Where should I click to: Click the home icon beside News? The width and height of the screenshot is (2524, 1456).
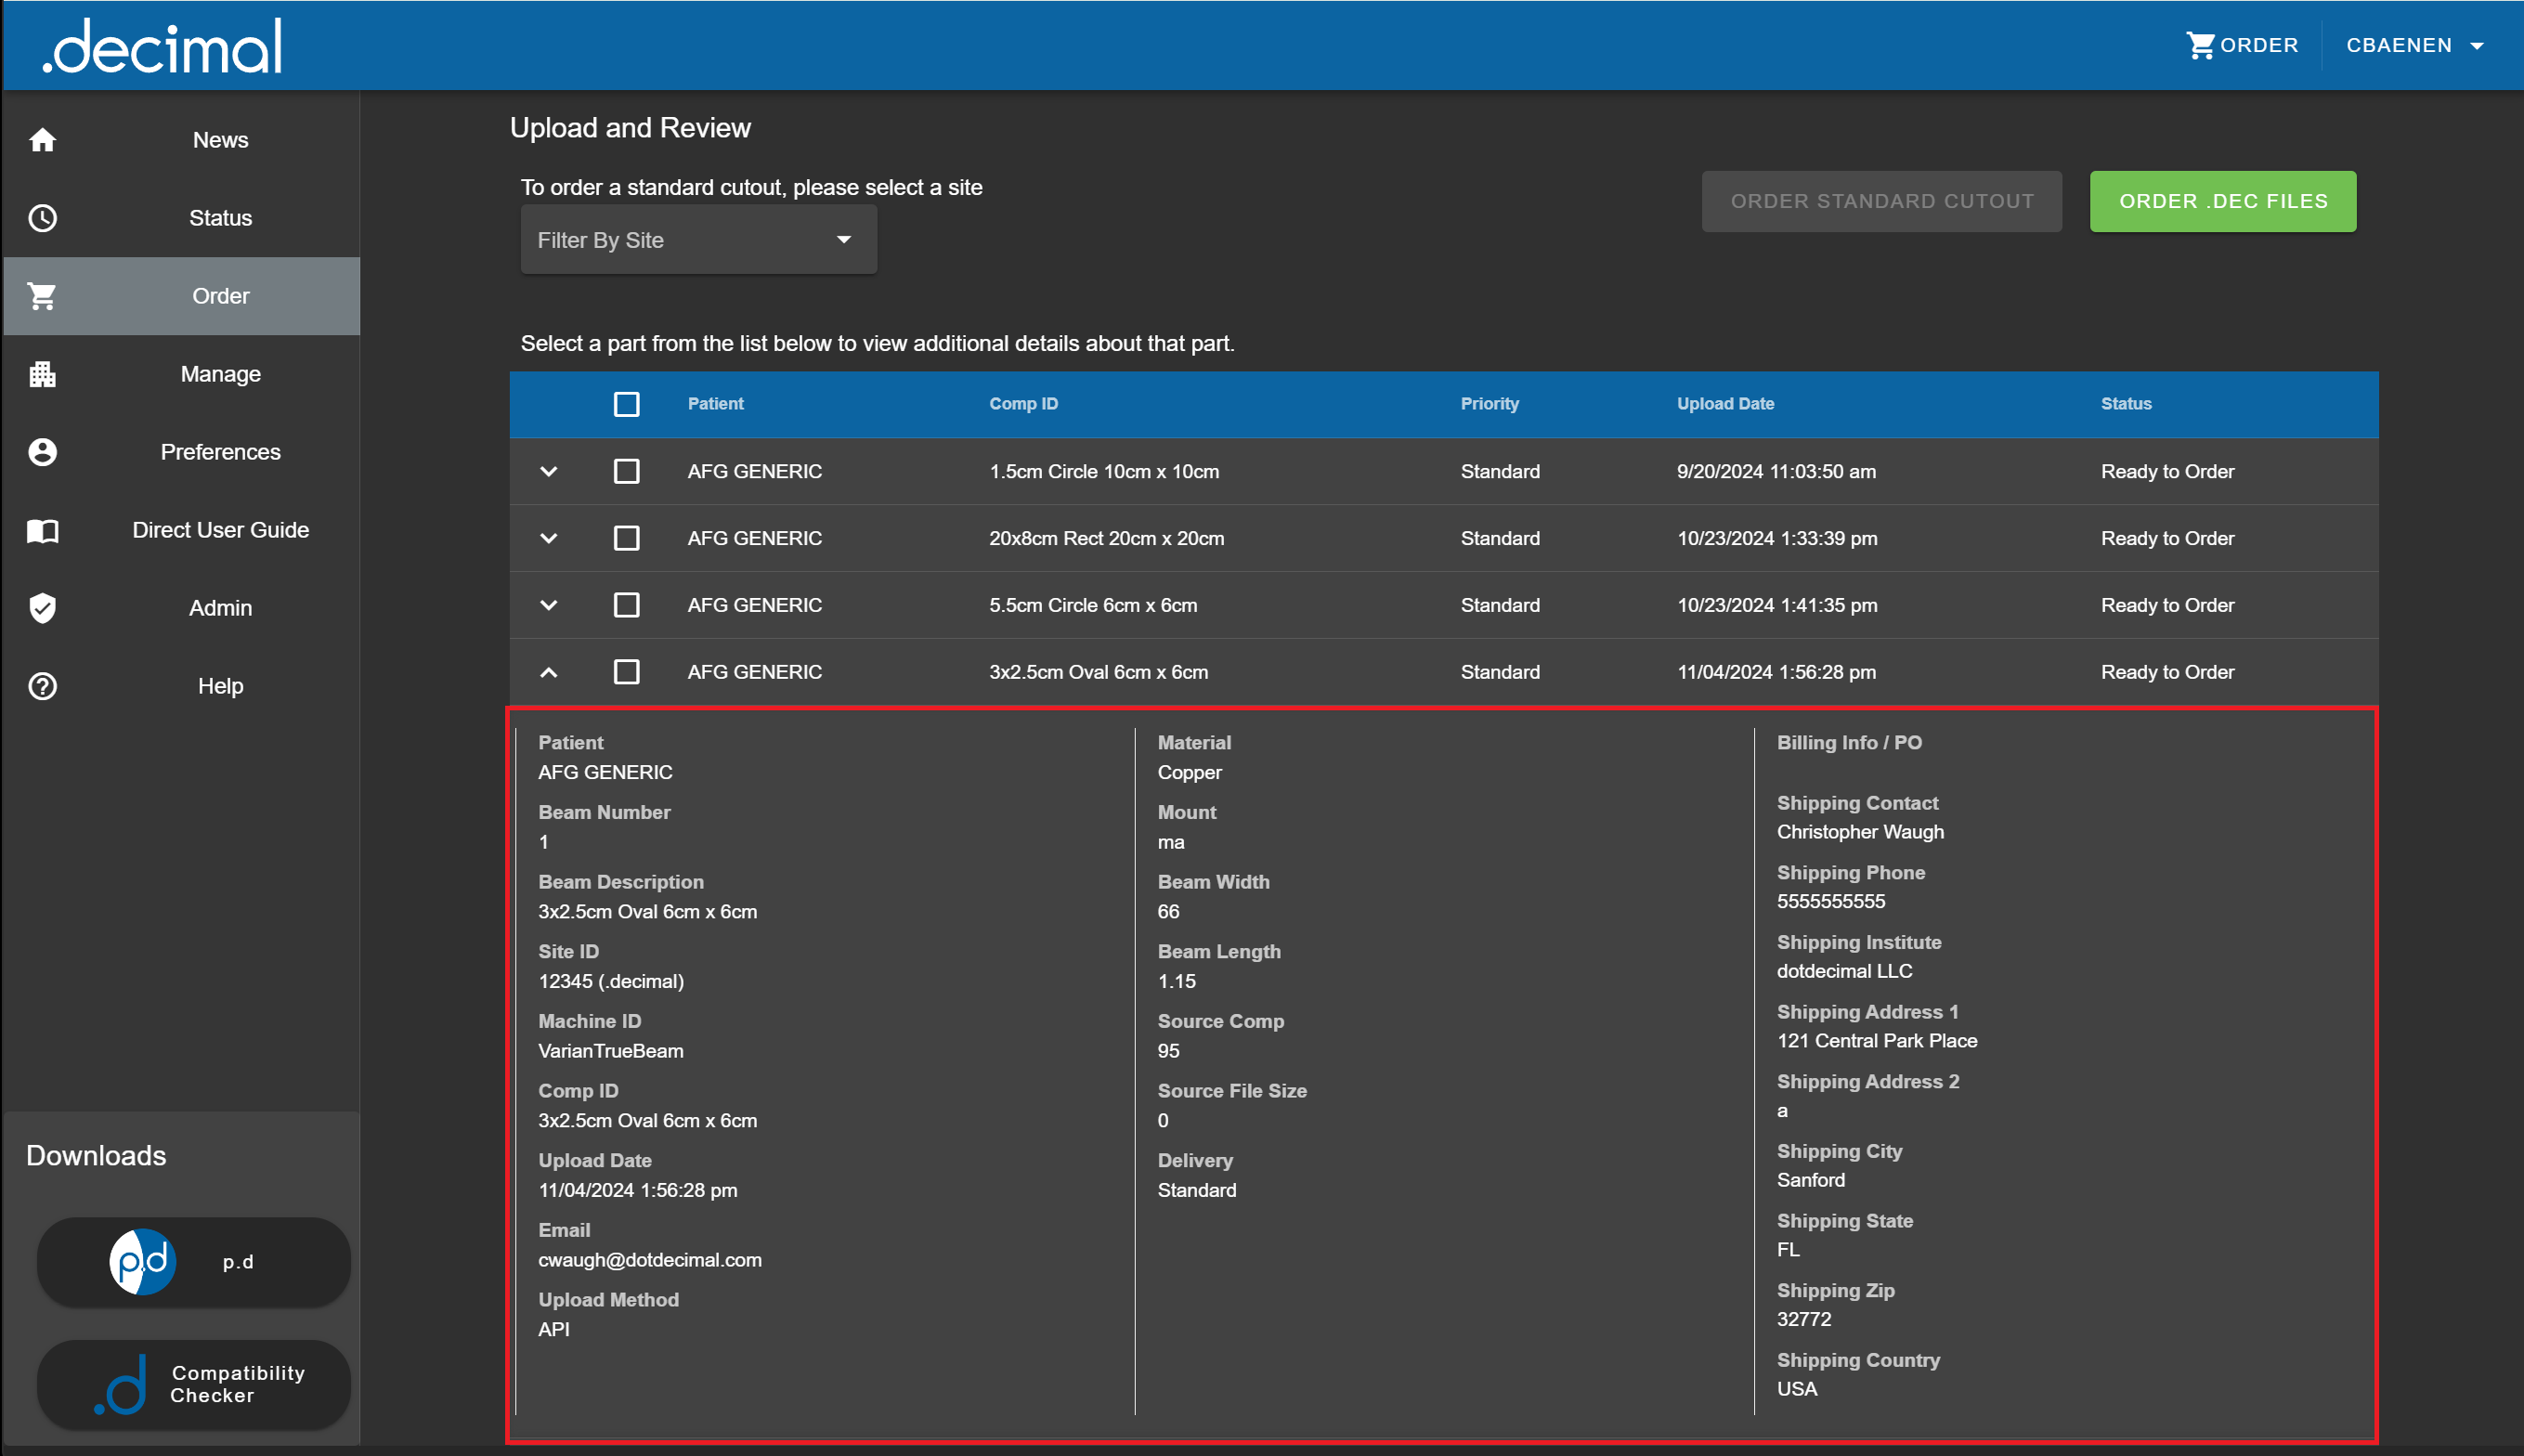[42, 140]
